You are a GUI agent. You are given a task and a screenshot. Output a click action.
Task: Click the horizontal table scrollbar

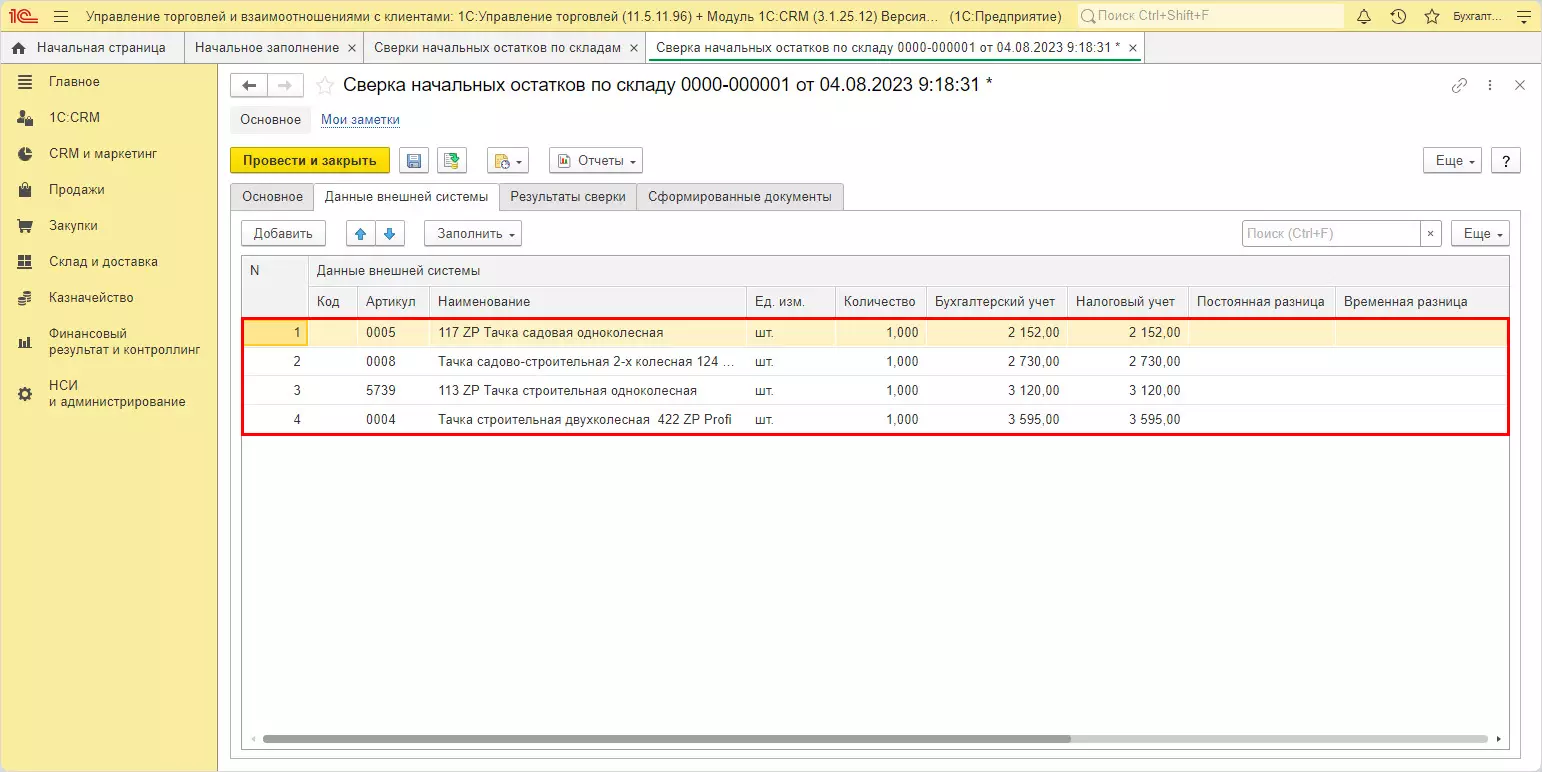(x=666, y=739)
